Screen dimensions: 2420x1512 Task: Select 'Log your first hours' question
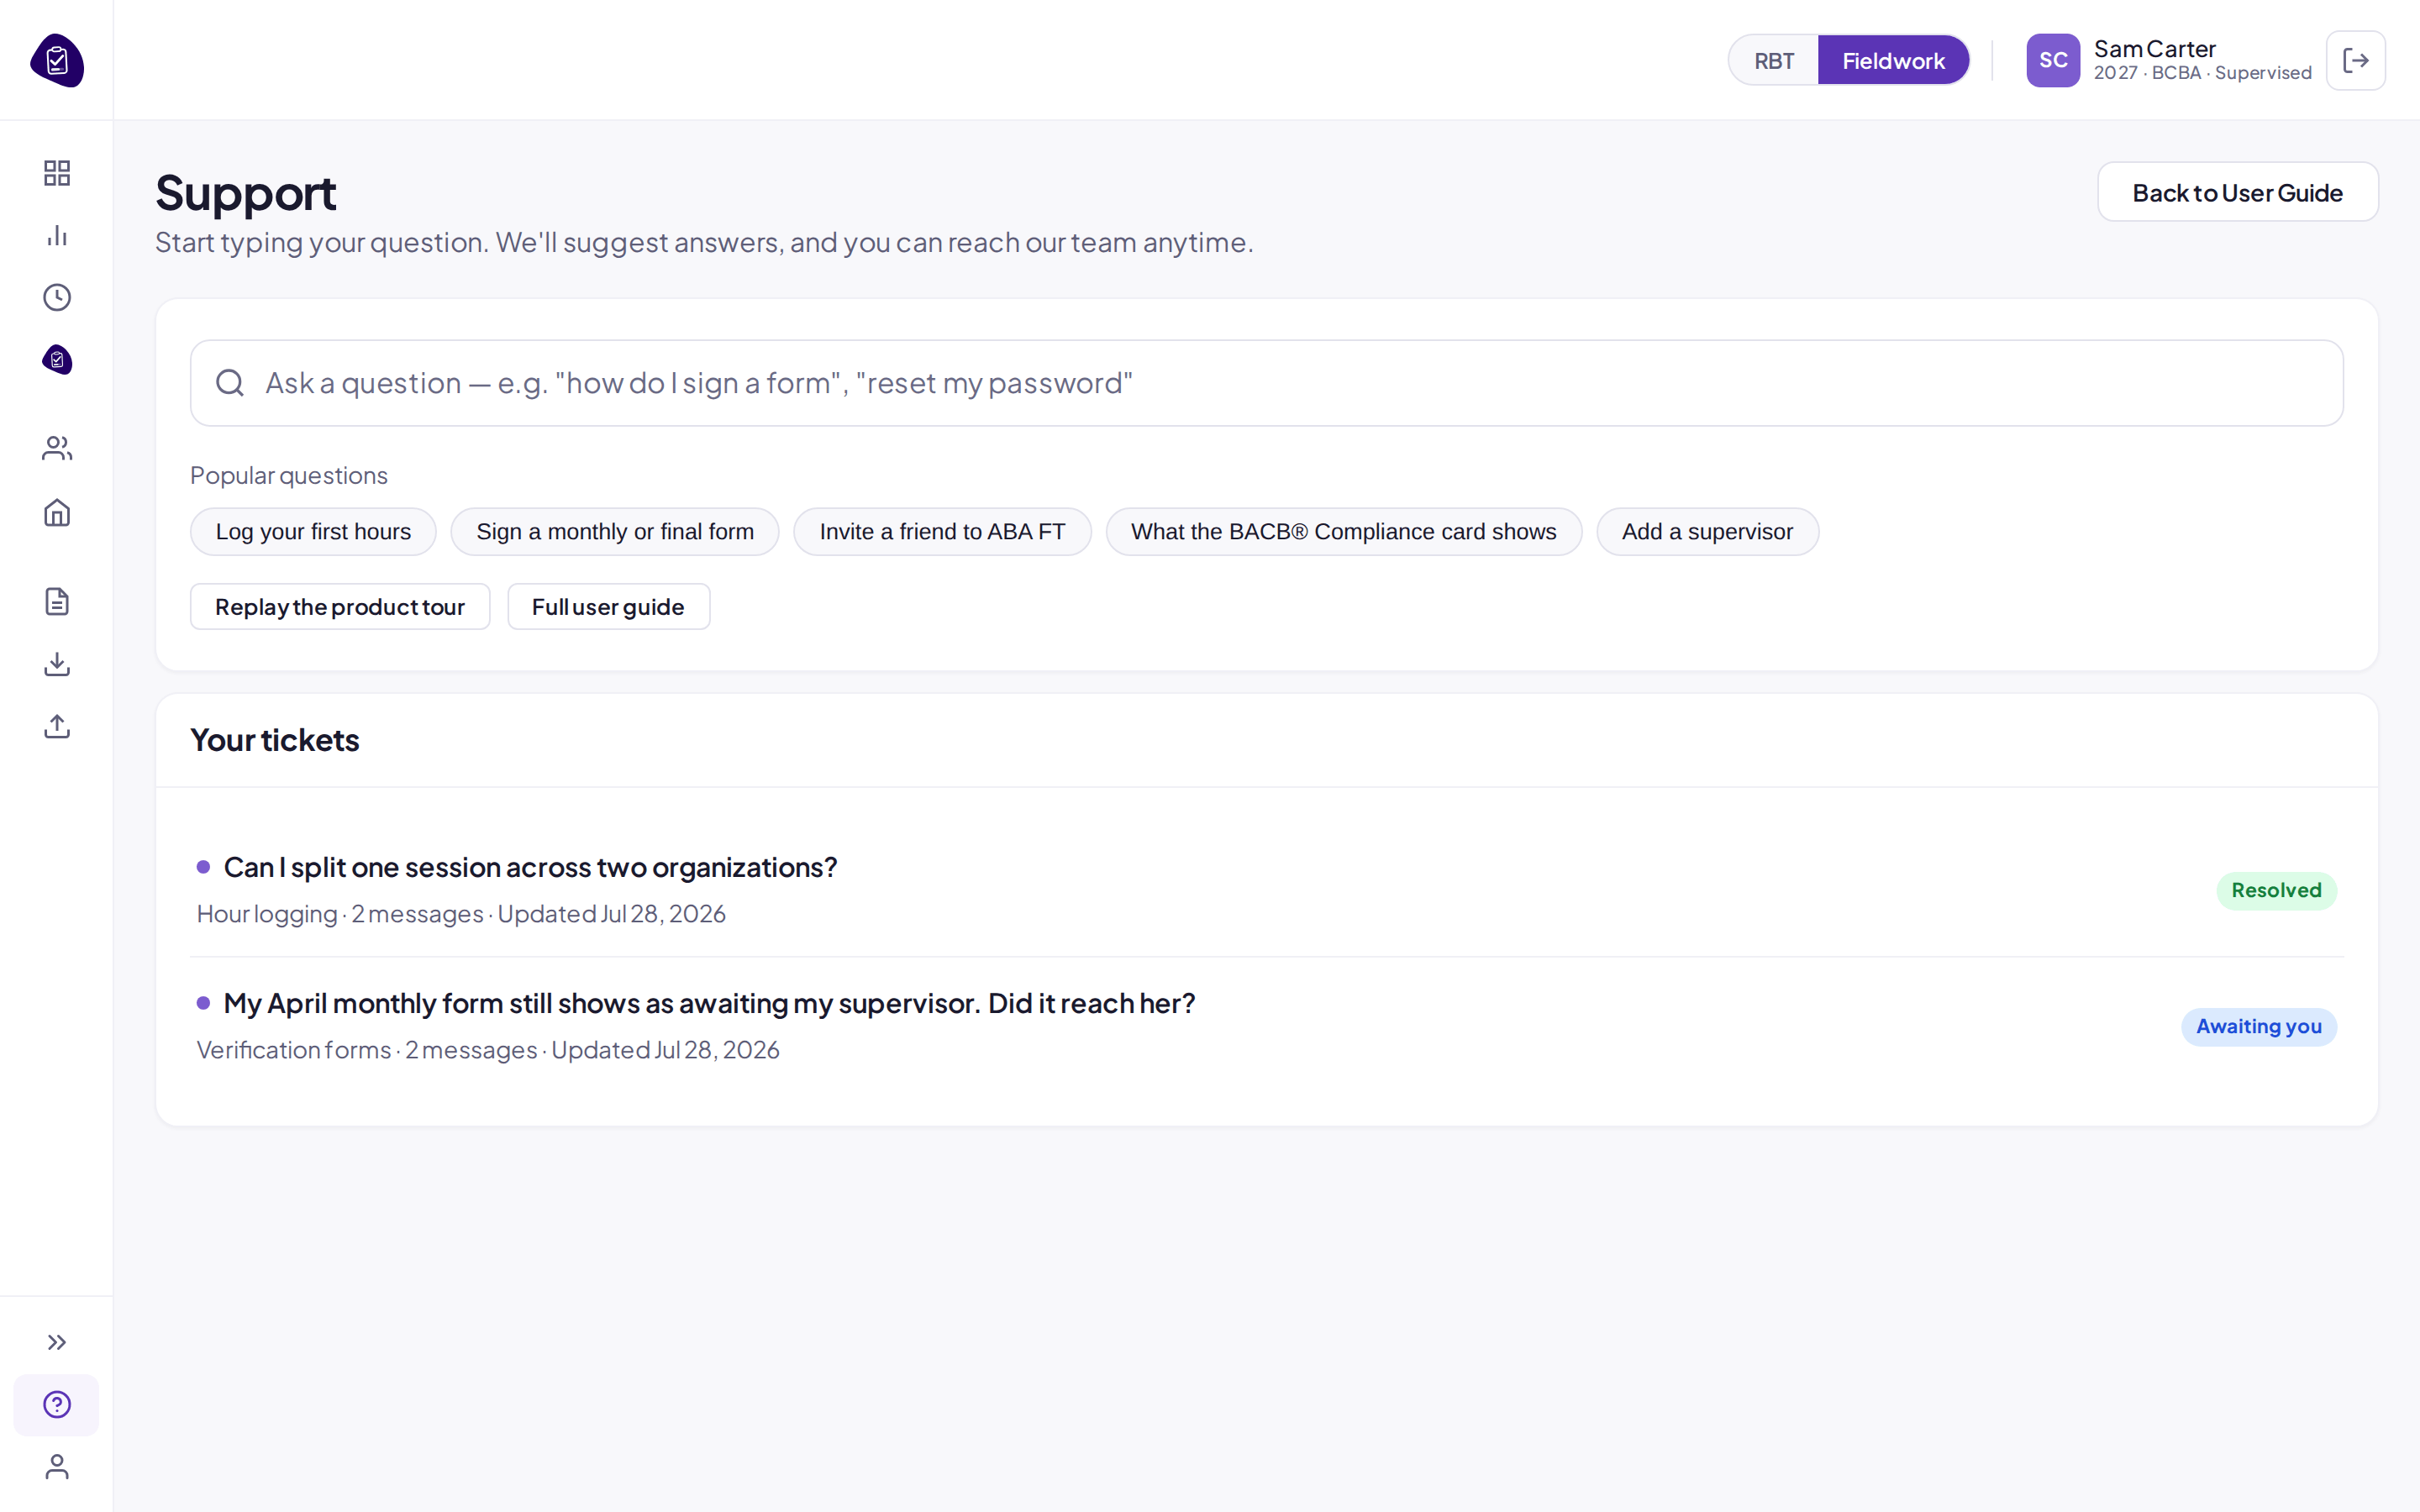(x=313, y=532)
